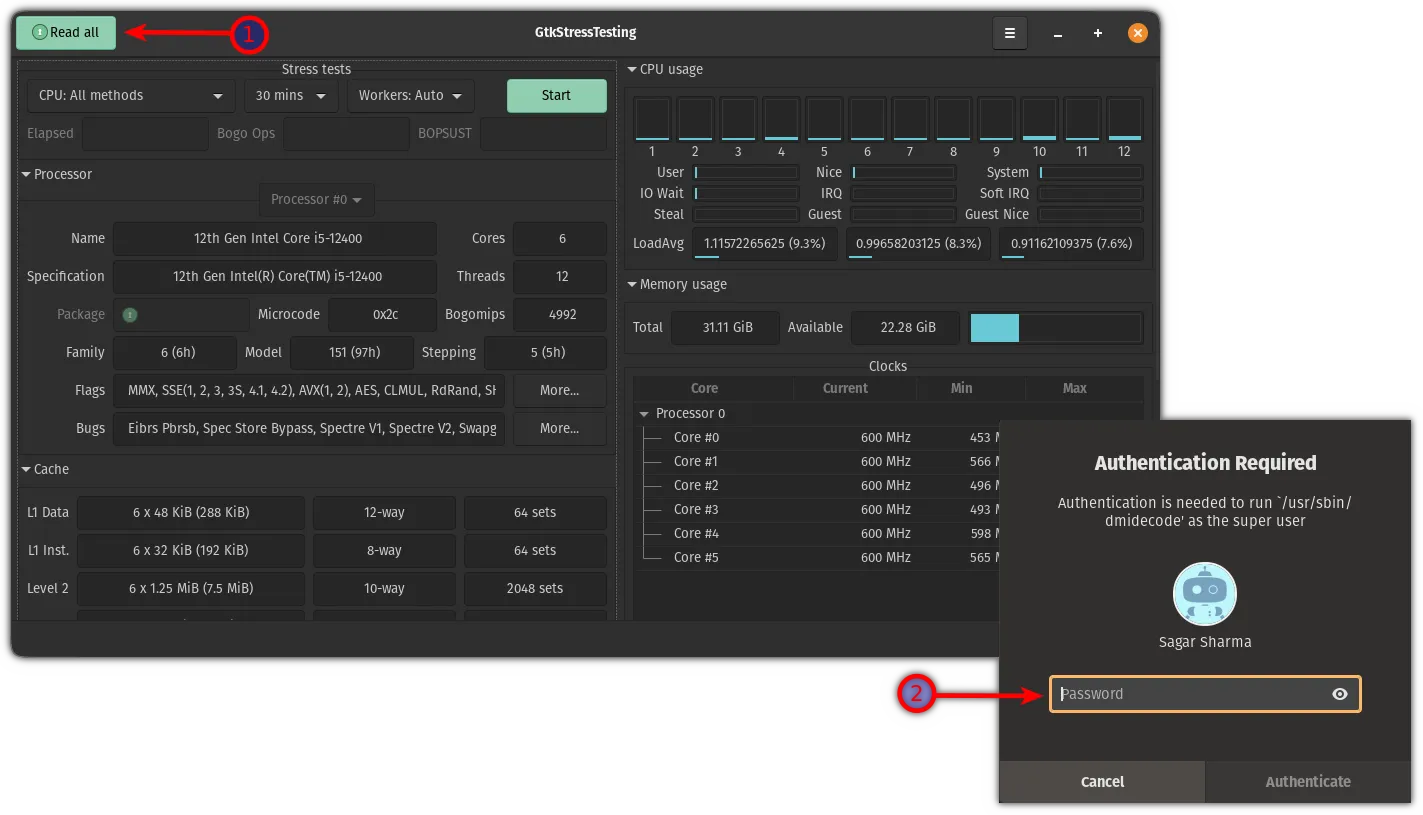
Task: Collapse the Processor section
Action: pos(27,175)
